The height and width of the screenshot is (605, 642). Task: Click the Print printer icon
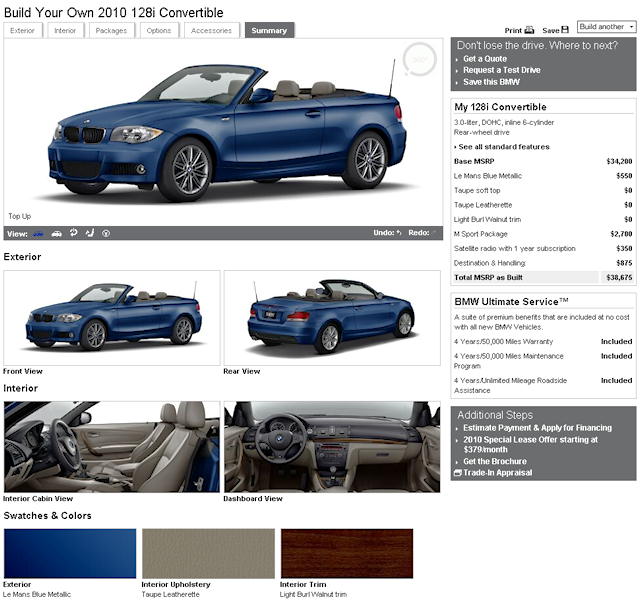tap(529, 30)
